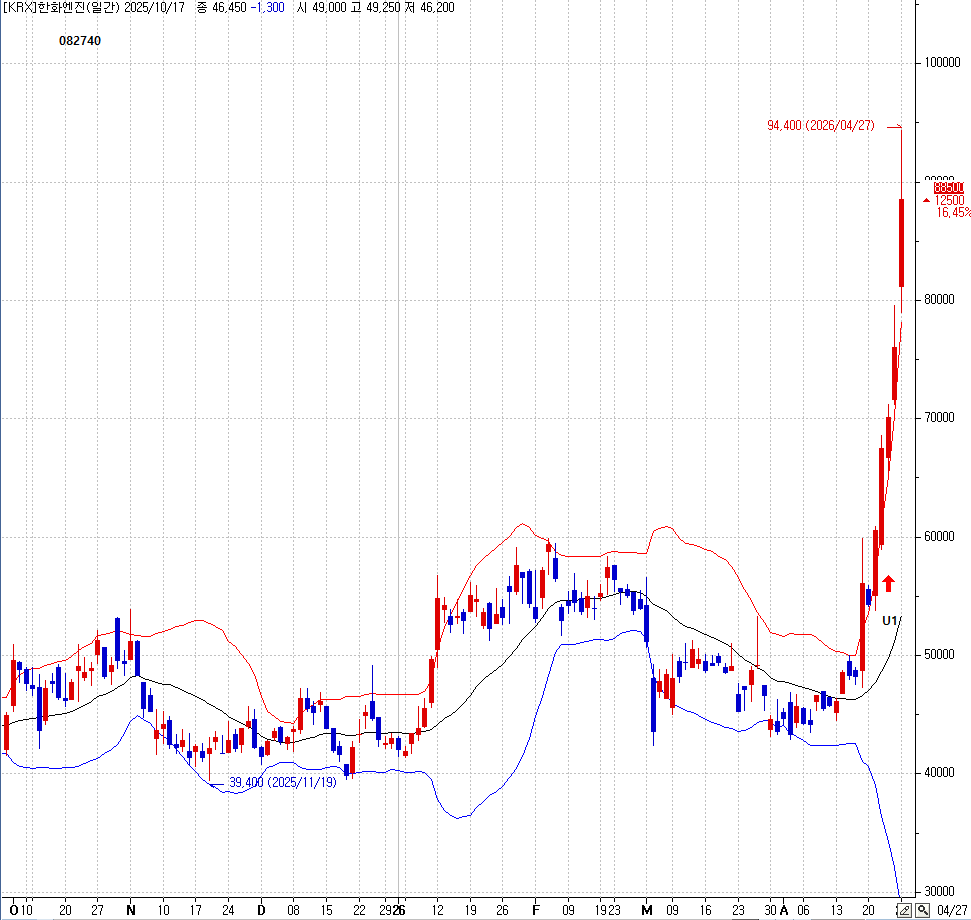Click the 2025/10/17 date in header
Image resolution: width=971 pixels, height=920 pixels.
point(154,7)
